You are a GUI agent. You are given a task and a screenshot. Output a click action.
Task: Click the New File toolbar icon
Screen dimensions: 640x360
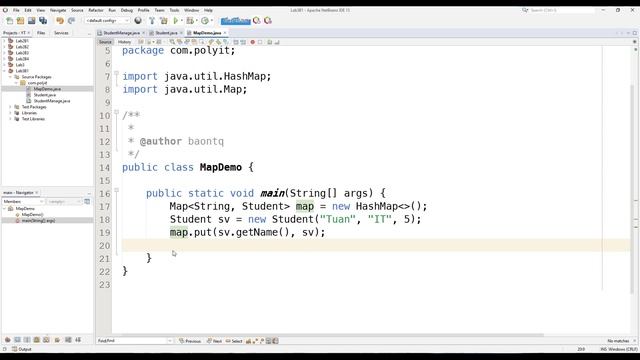(x=10, y=20)
